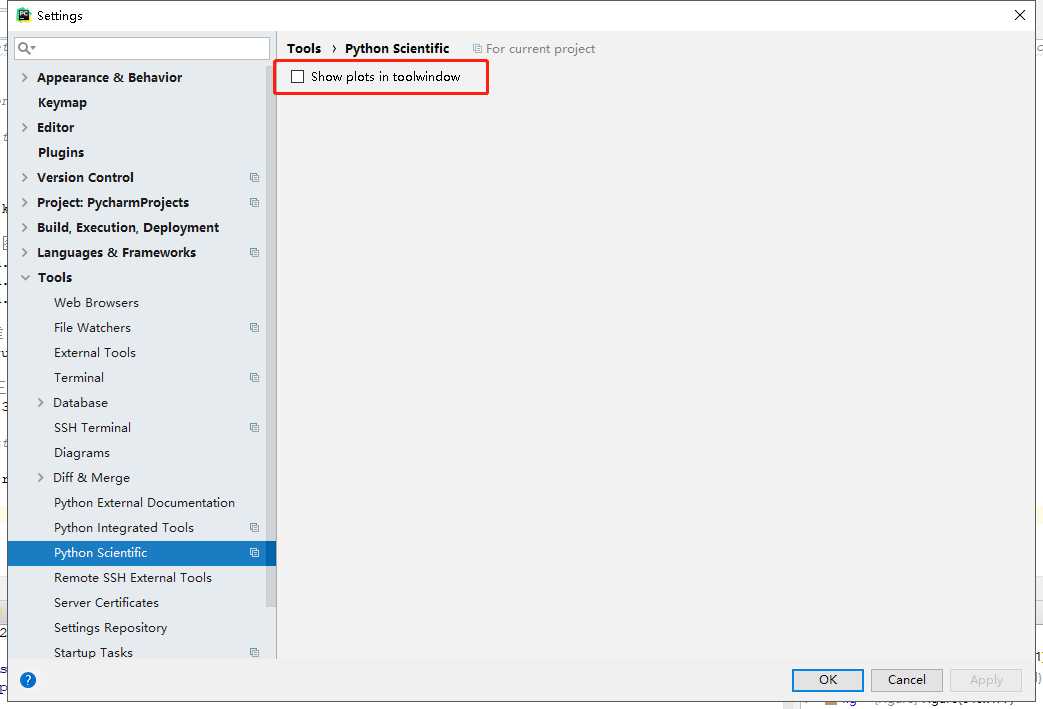Select Python Scientific entry
The height and width of the screenshot is (709, 1043).
point(100,553)
